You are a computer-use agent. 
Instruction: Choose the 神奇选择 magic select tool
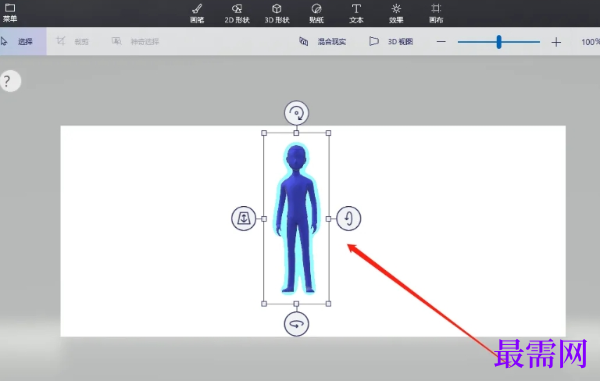click(x=135, y=41)
